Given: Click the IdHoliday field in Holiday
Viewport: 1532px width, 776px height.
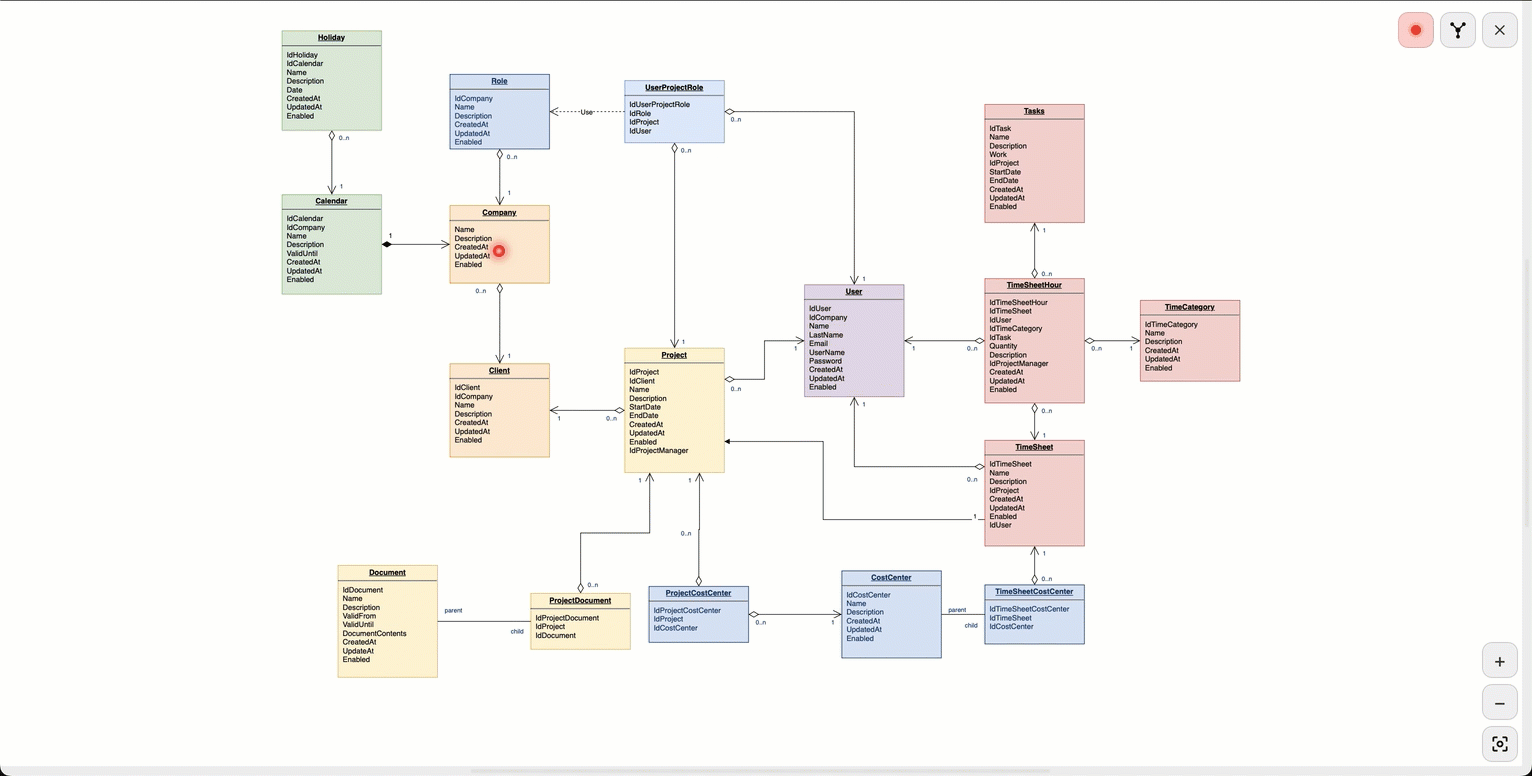Looking at the screenshot, I should click(302, 55).
